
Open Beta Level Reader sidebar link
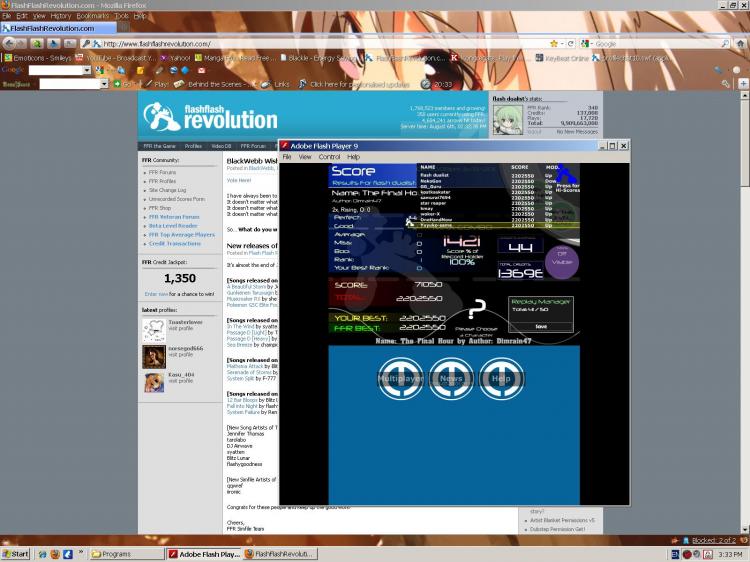(x=173, y=226)
